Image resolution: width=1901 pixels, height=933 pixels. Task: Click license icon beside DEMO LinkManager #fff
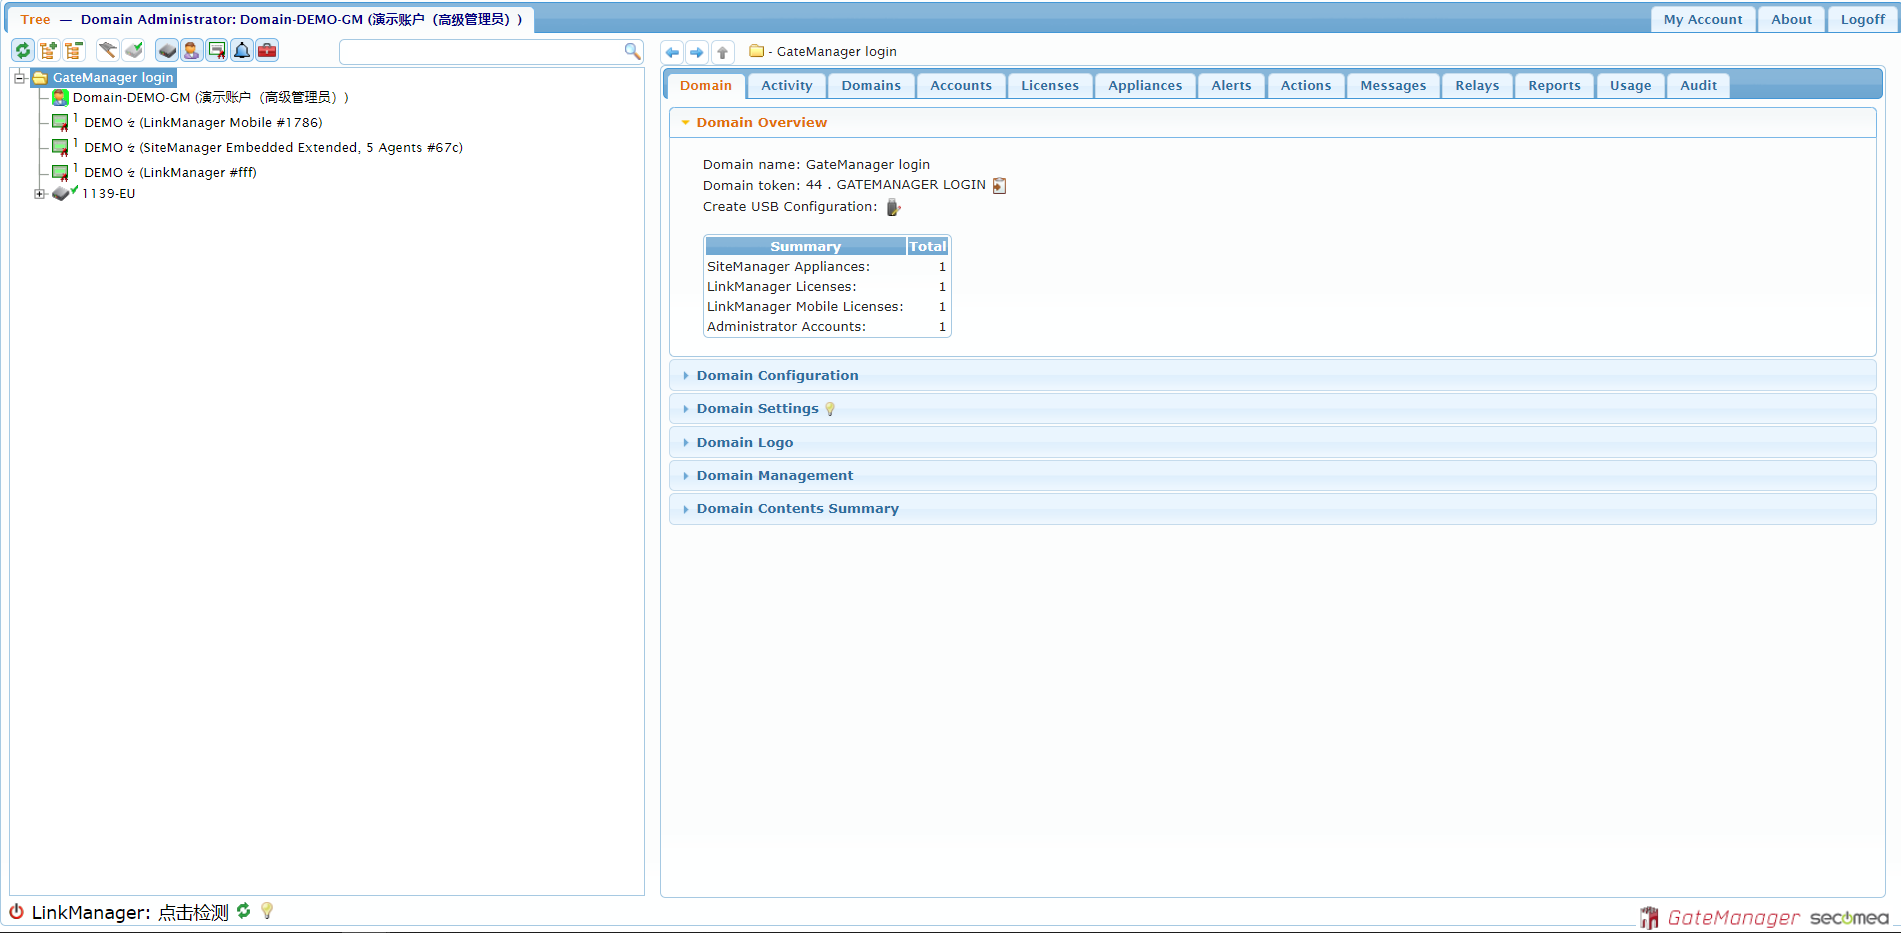[61, 173]
